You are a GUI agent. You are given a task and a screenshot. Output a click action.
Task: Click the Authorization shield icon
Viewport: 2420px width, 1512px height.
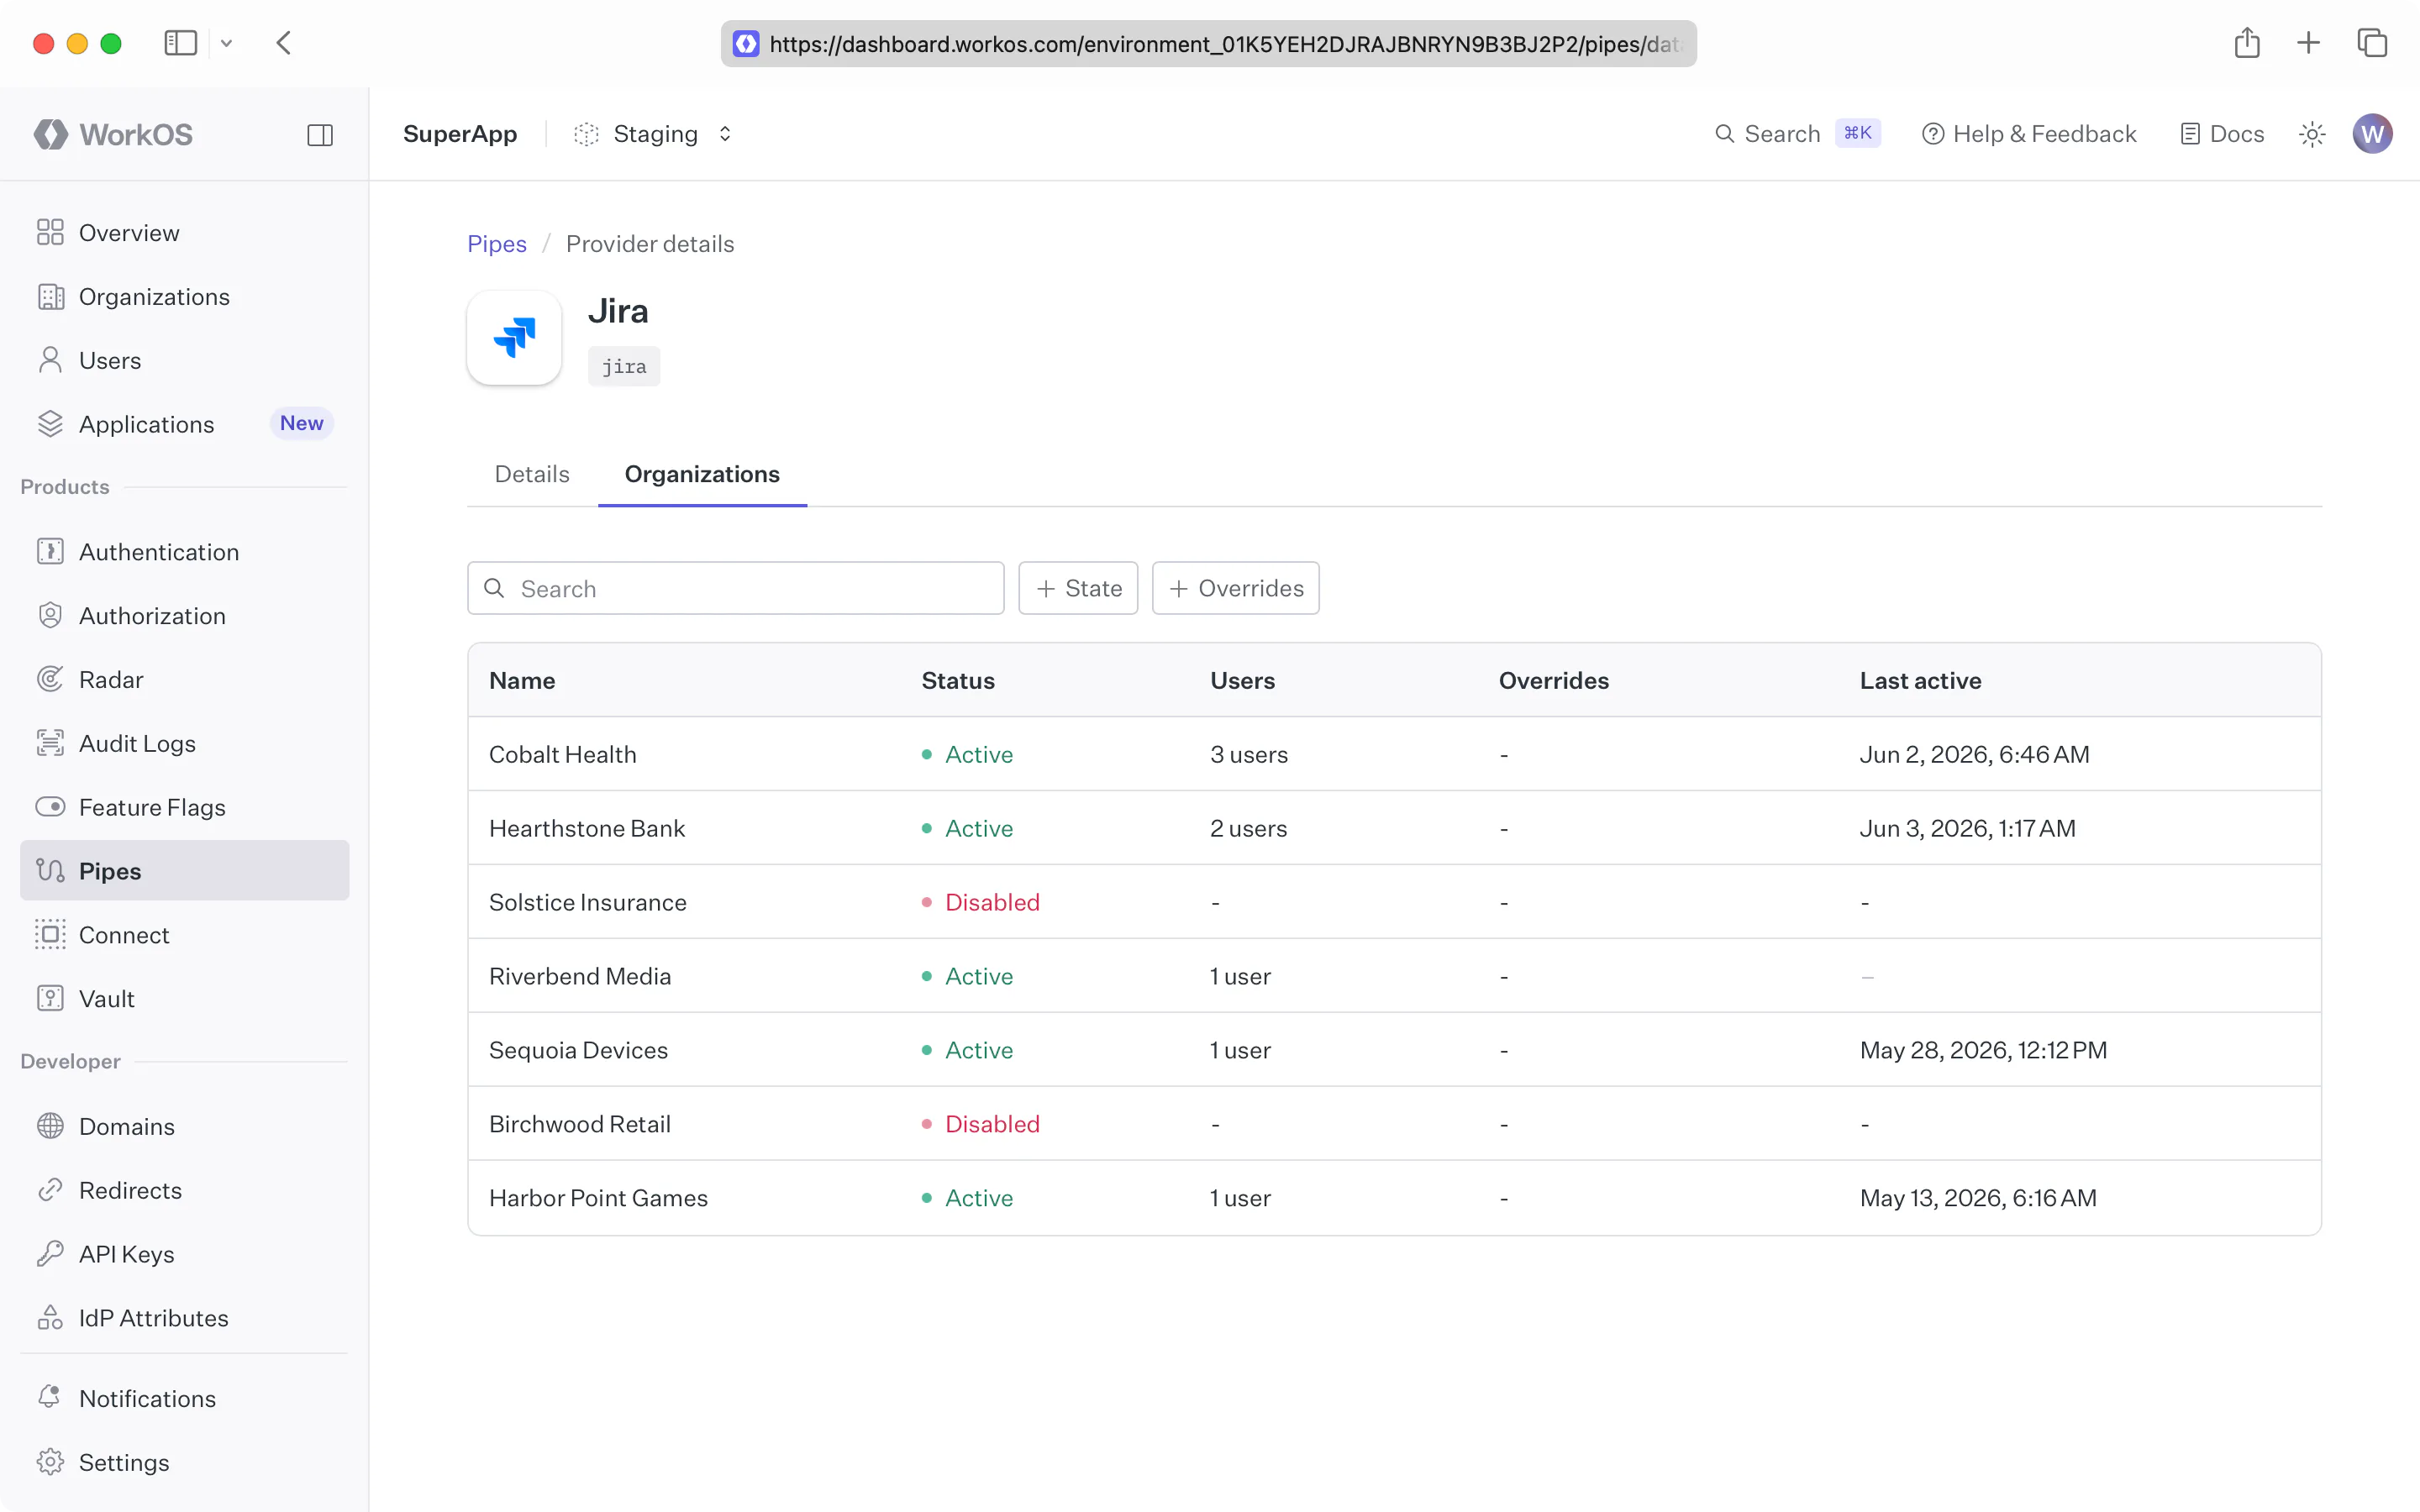pos(50,616)
